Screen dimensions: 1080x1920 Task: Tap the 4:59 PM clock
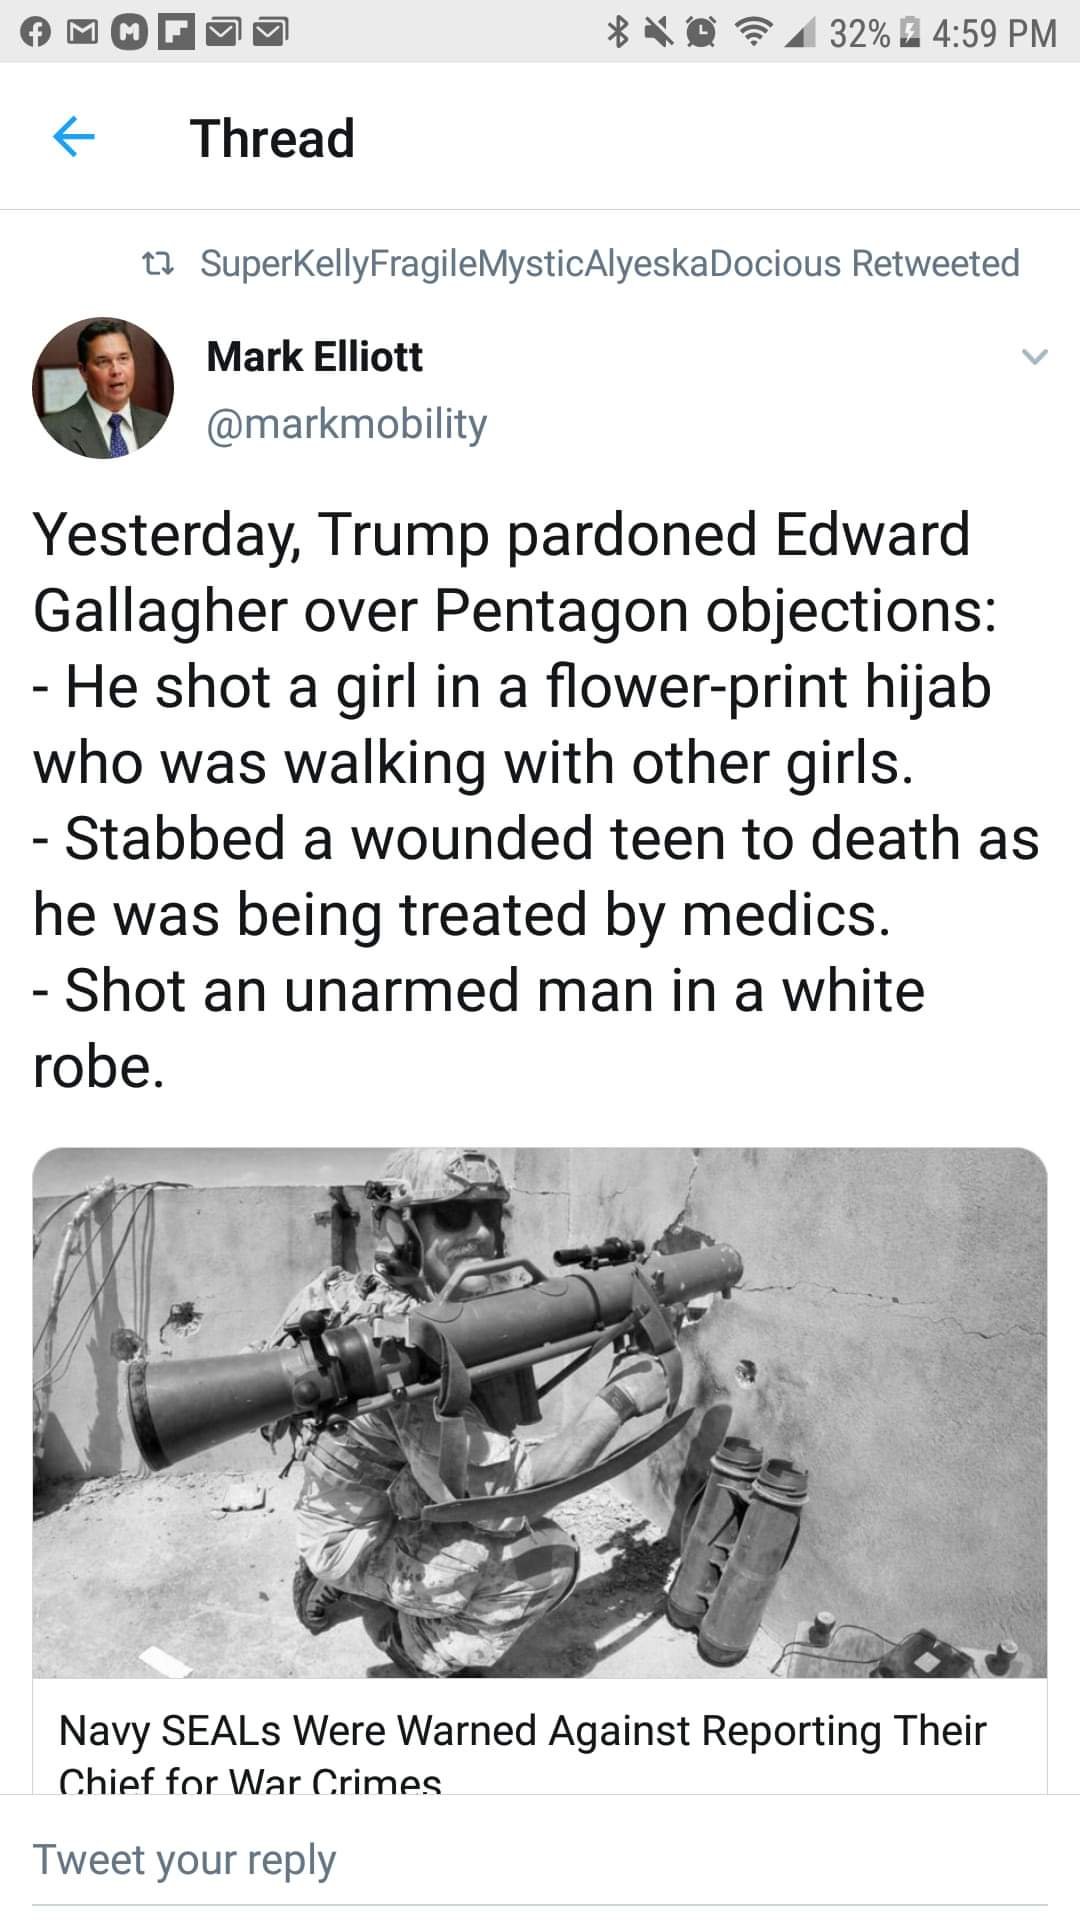994,33
